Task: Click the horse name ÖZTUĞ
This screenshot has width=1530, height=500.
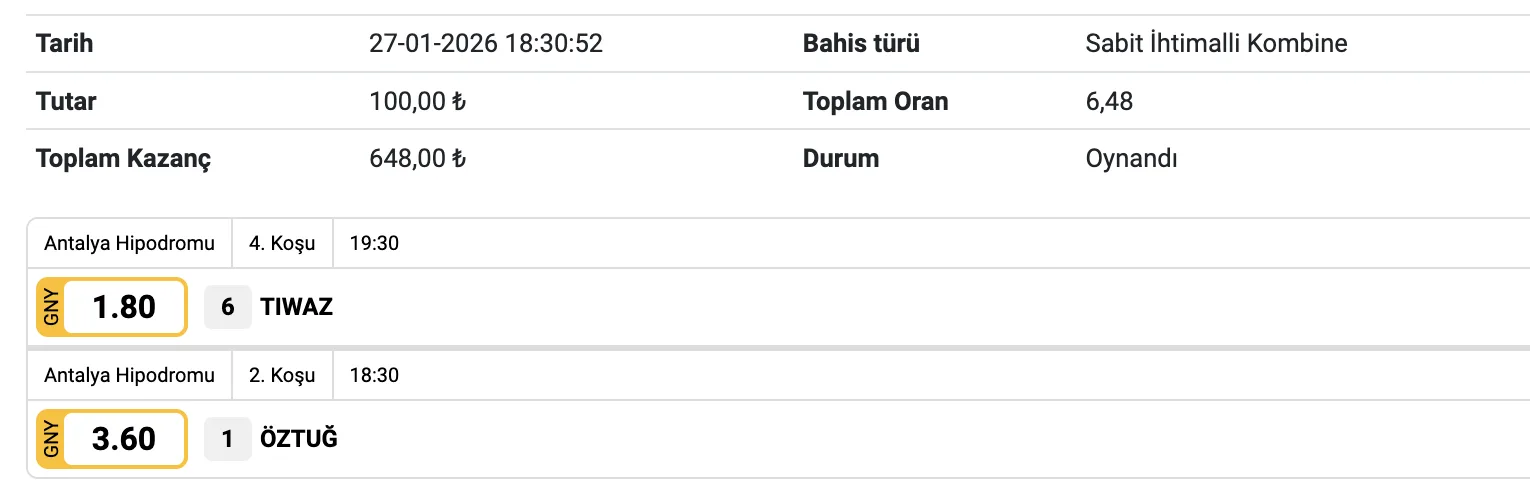Action: (x=299, y=439)
